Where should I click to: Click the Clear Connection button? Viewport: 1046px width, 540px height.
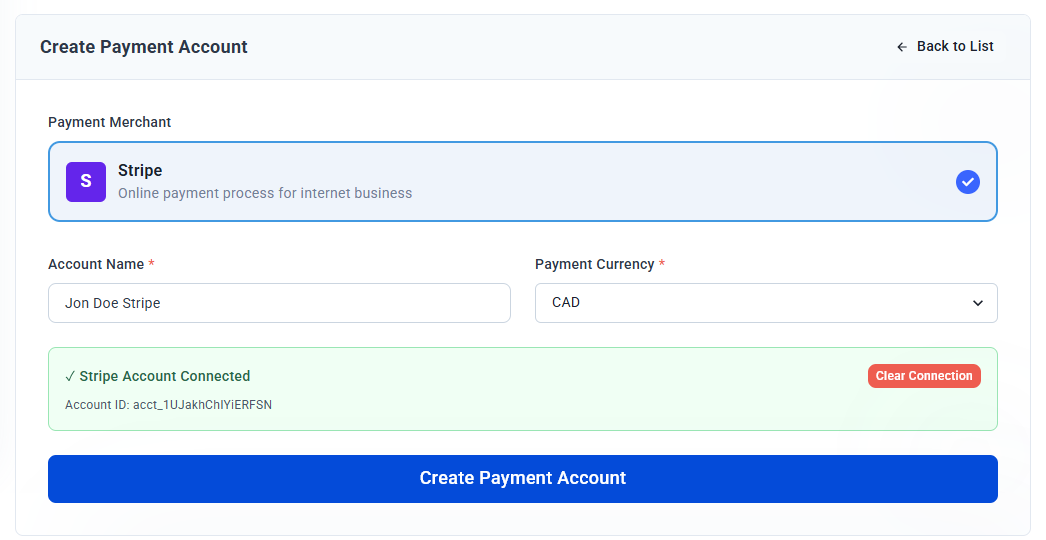(x=924, y=376)
